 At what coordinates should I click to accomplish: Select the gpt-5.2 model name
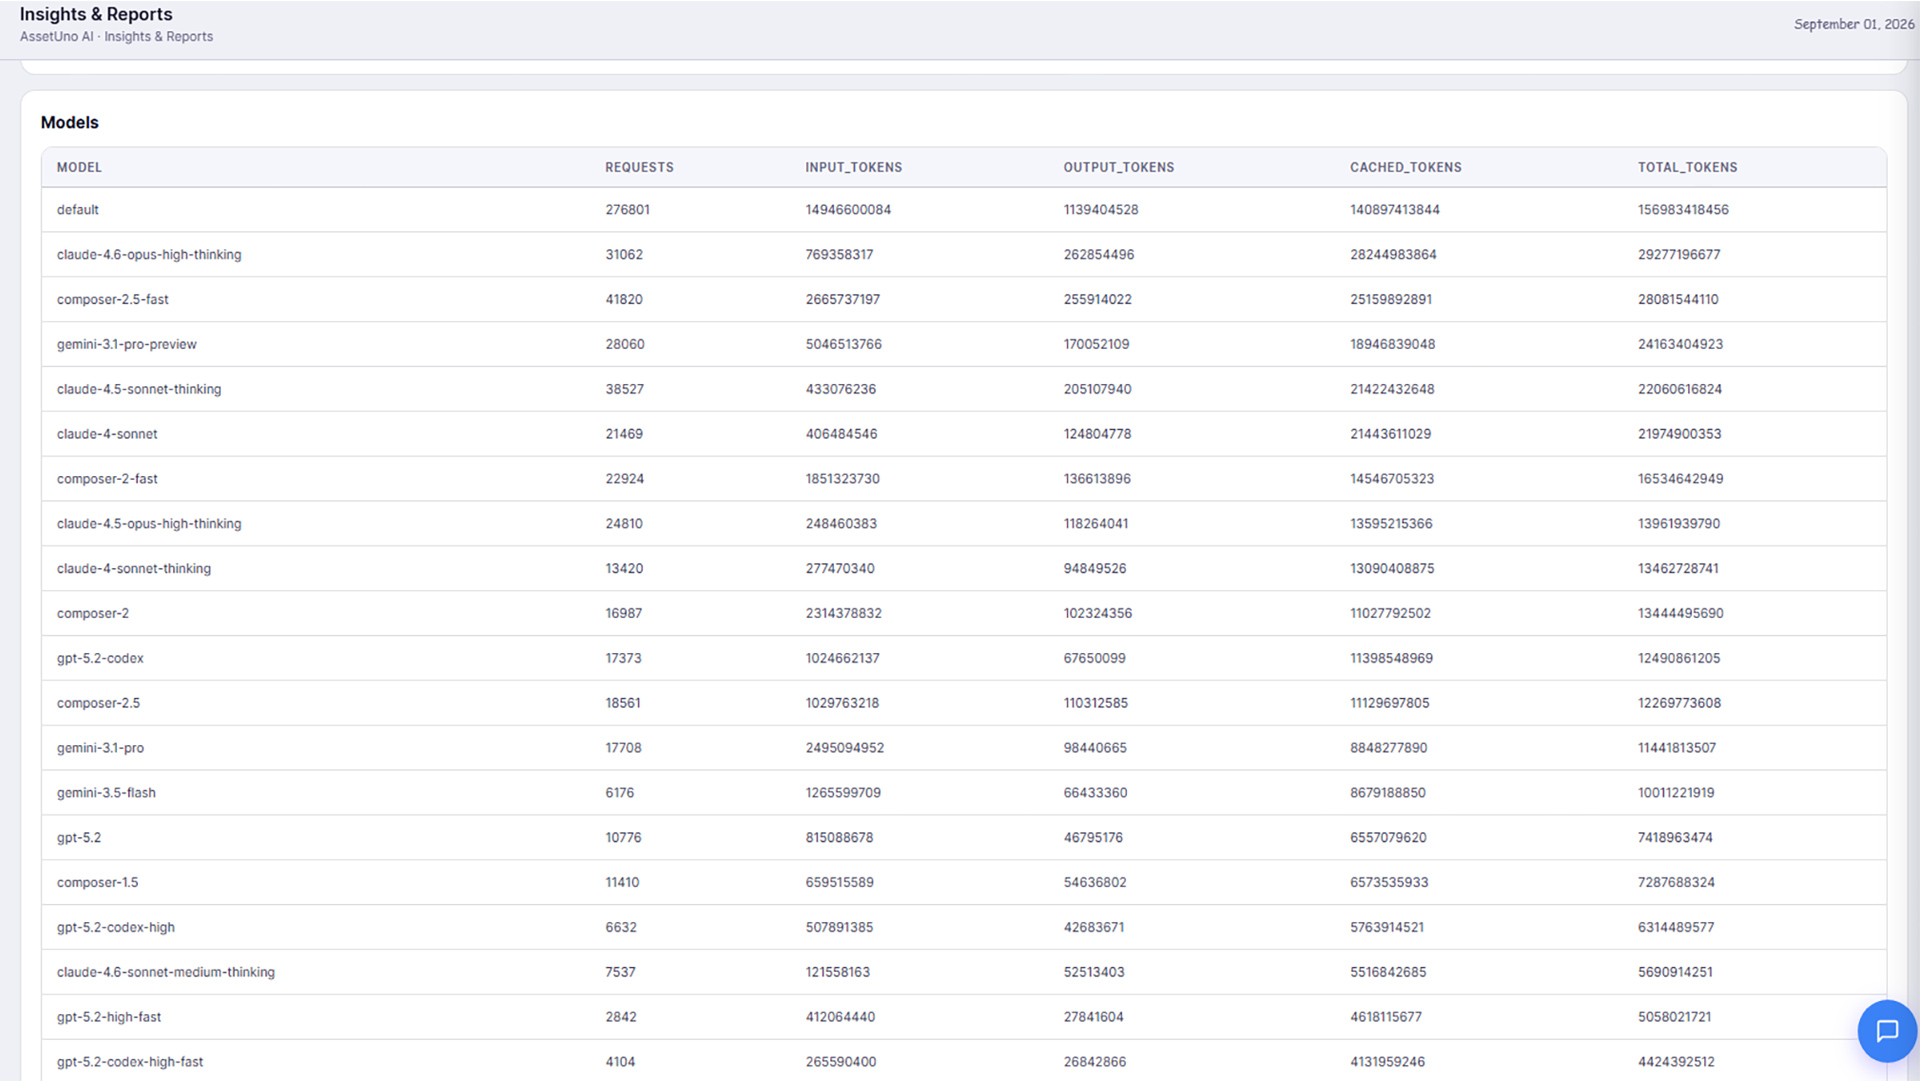(x=79, y=838)
